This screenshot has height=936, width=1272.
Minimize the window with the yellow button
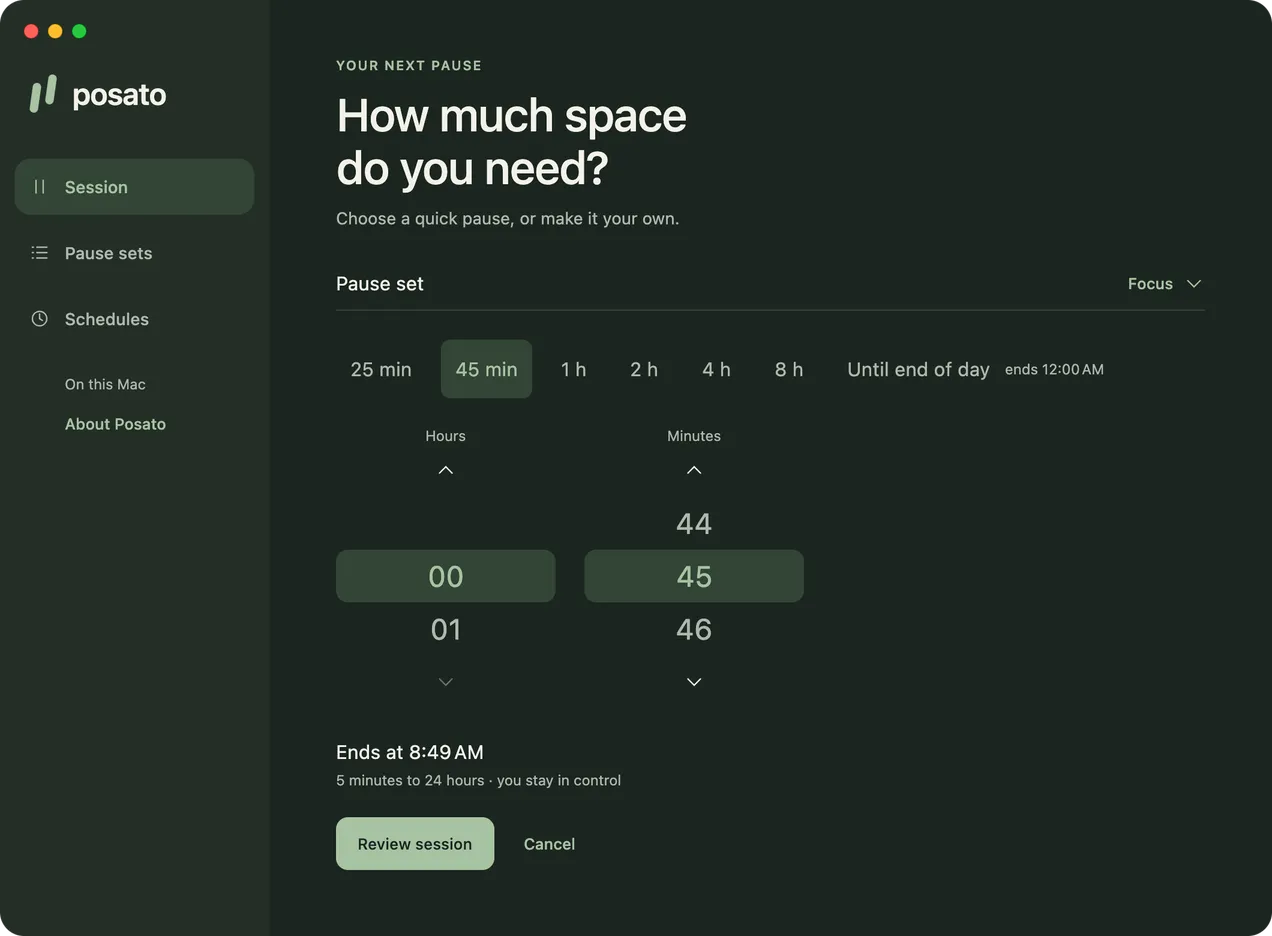tap(55, 31)
